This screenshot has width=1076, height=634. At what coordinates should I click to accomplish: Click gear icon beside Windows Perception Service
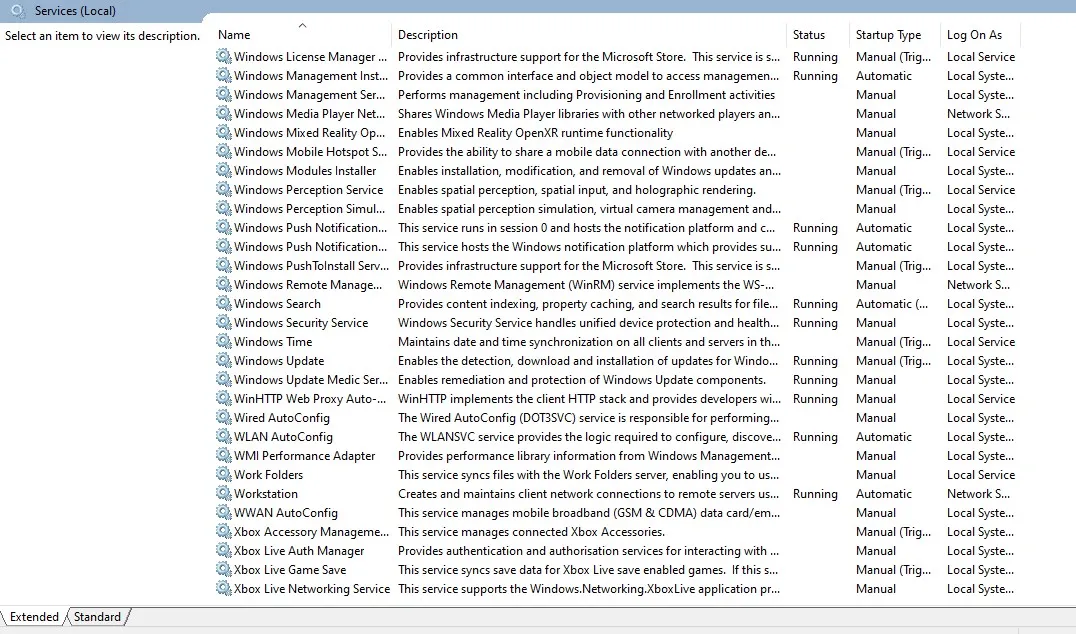224,189
